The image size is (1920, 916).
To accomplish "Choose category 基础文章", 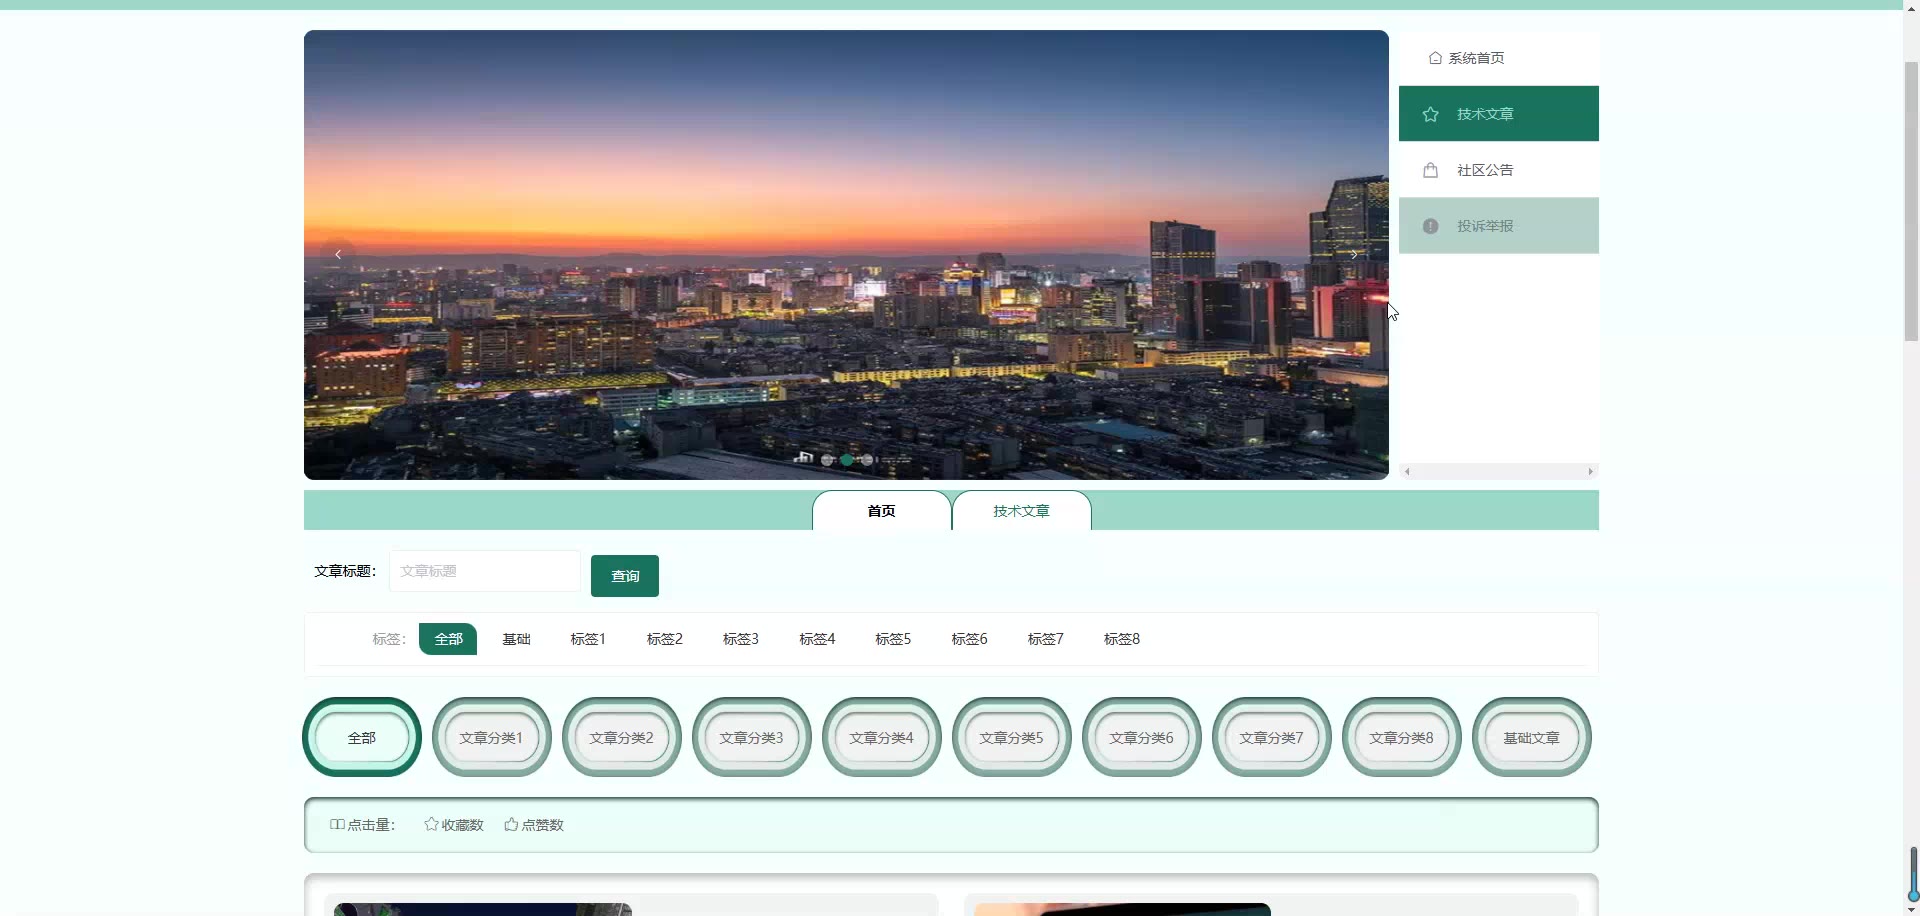I will pos(1532,737).
